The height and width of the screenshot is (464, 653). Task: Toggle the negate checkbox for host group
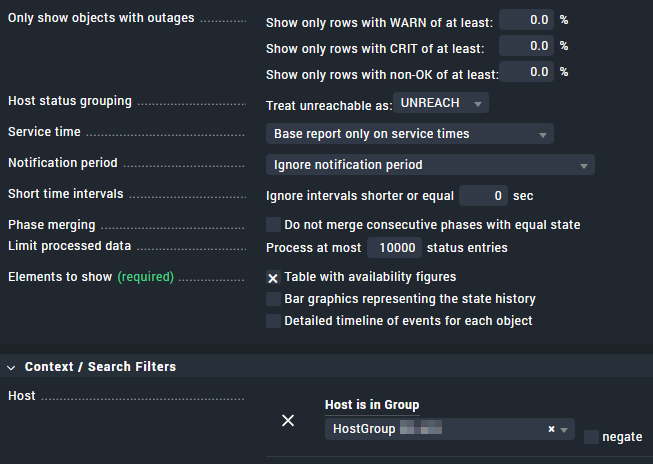[591, 437]
